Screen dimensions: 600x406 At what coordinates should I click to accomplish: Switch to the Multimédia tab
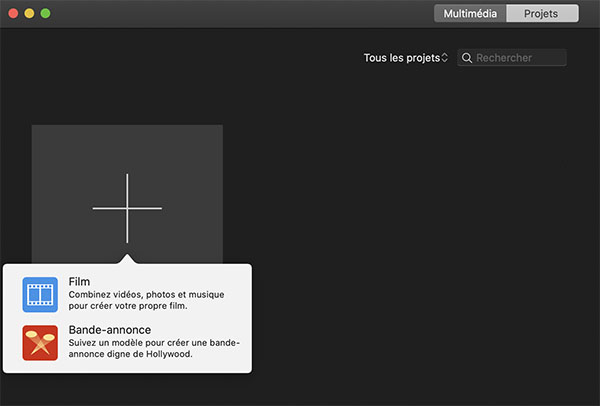[470, 14]
